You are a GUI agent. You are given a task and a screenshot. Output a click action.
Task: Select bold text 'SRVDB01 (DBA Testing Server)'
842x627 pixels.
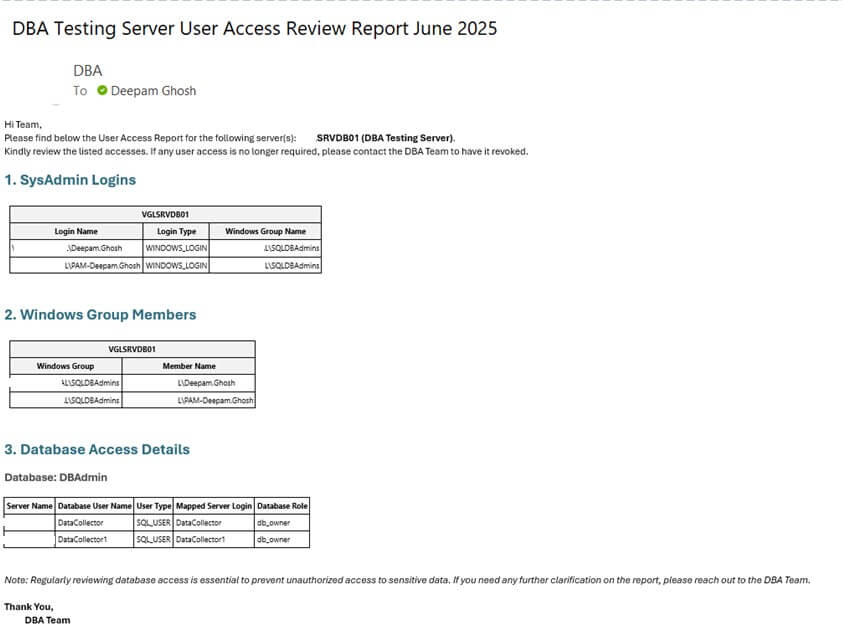[x=385, y=138]
